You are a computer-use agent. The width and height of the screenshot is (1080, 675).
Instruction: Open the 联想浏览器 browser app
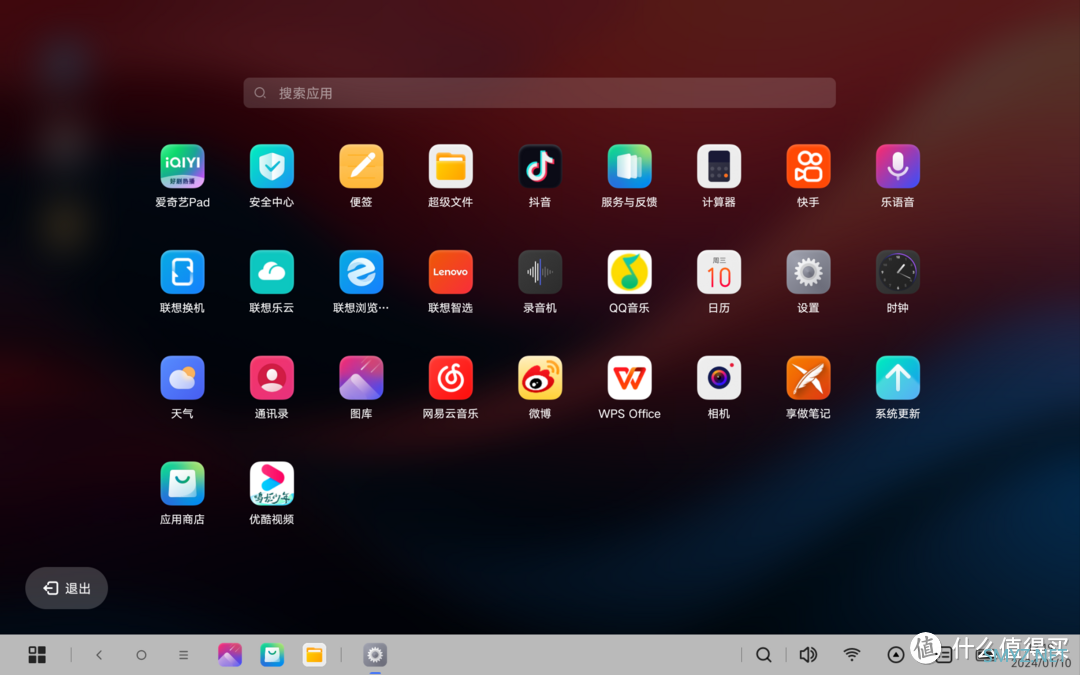361,272
